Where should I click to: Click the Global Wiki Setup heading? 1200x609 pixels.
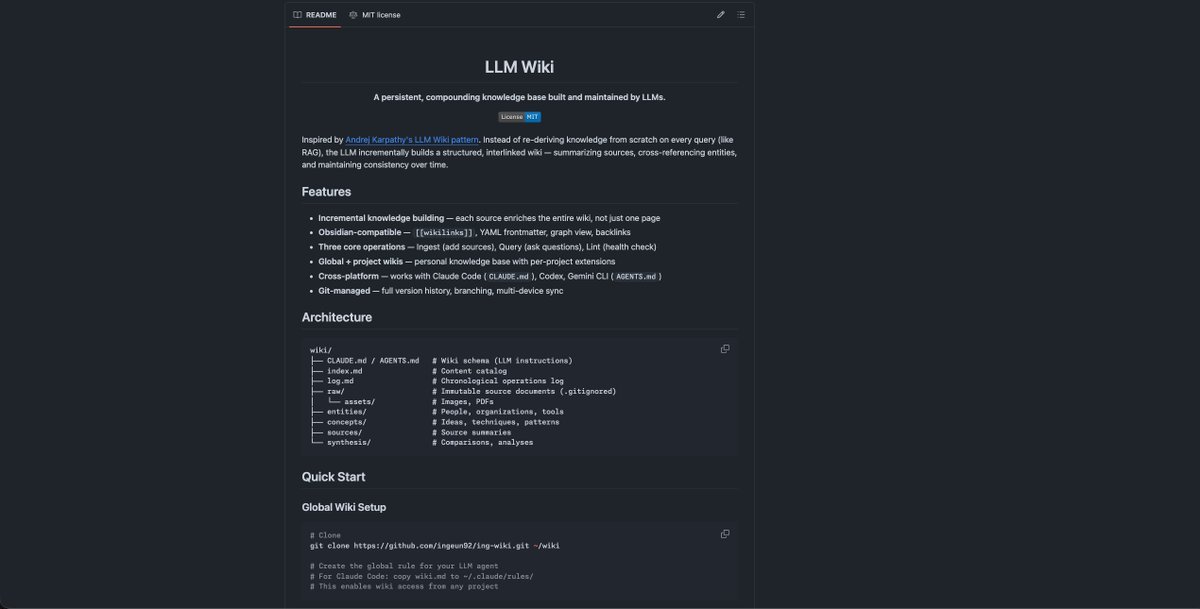[x=344, y=507]
